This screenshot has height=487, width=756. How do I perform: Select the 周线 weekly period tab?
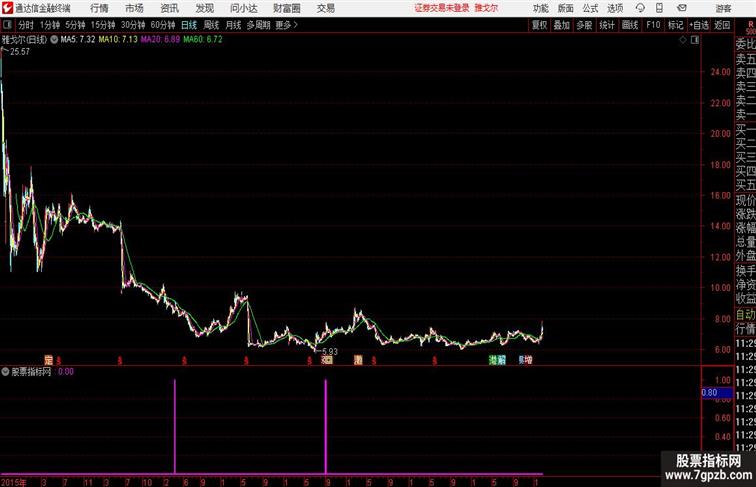click(x=211, y=25)
